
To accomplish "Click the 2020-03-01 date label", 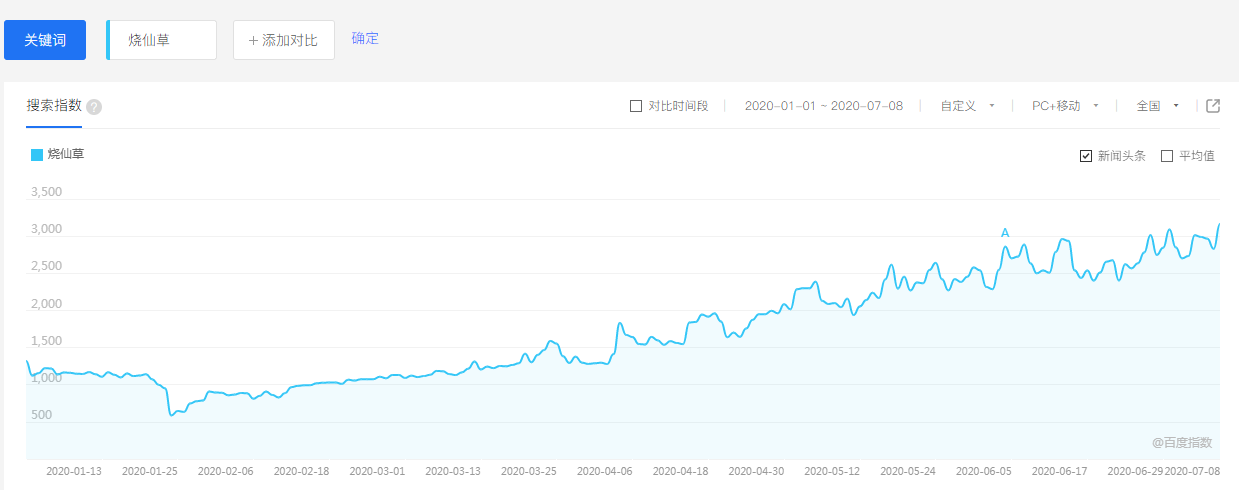I will click(377, 470).
